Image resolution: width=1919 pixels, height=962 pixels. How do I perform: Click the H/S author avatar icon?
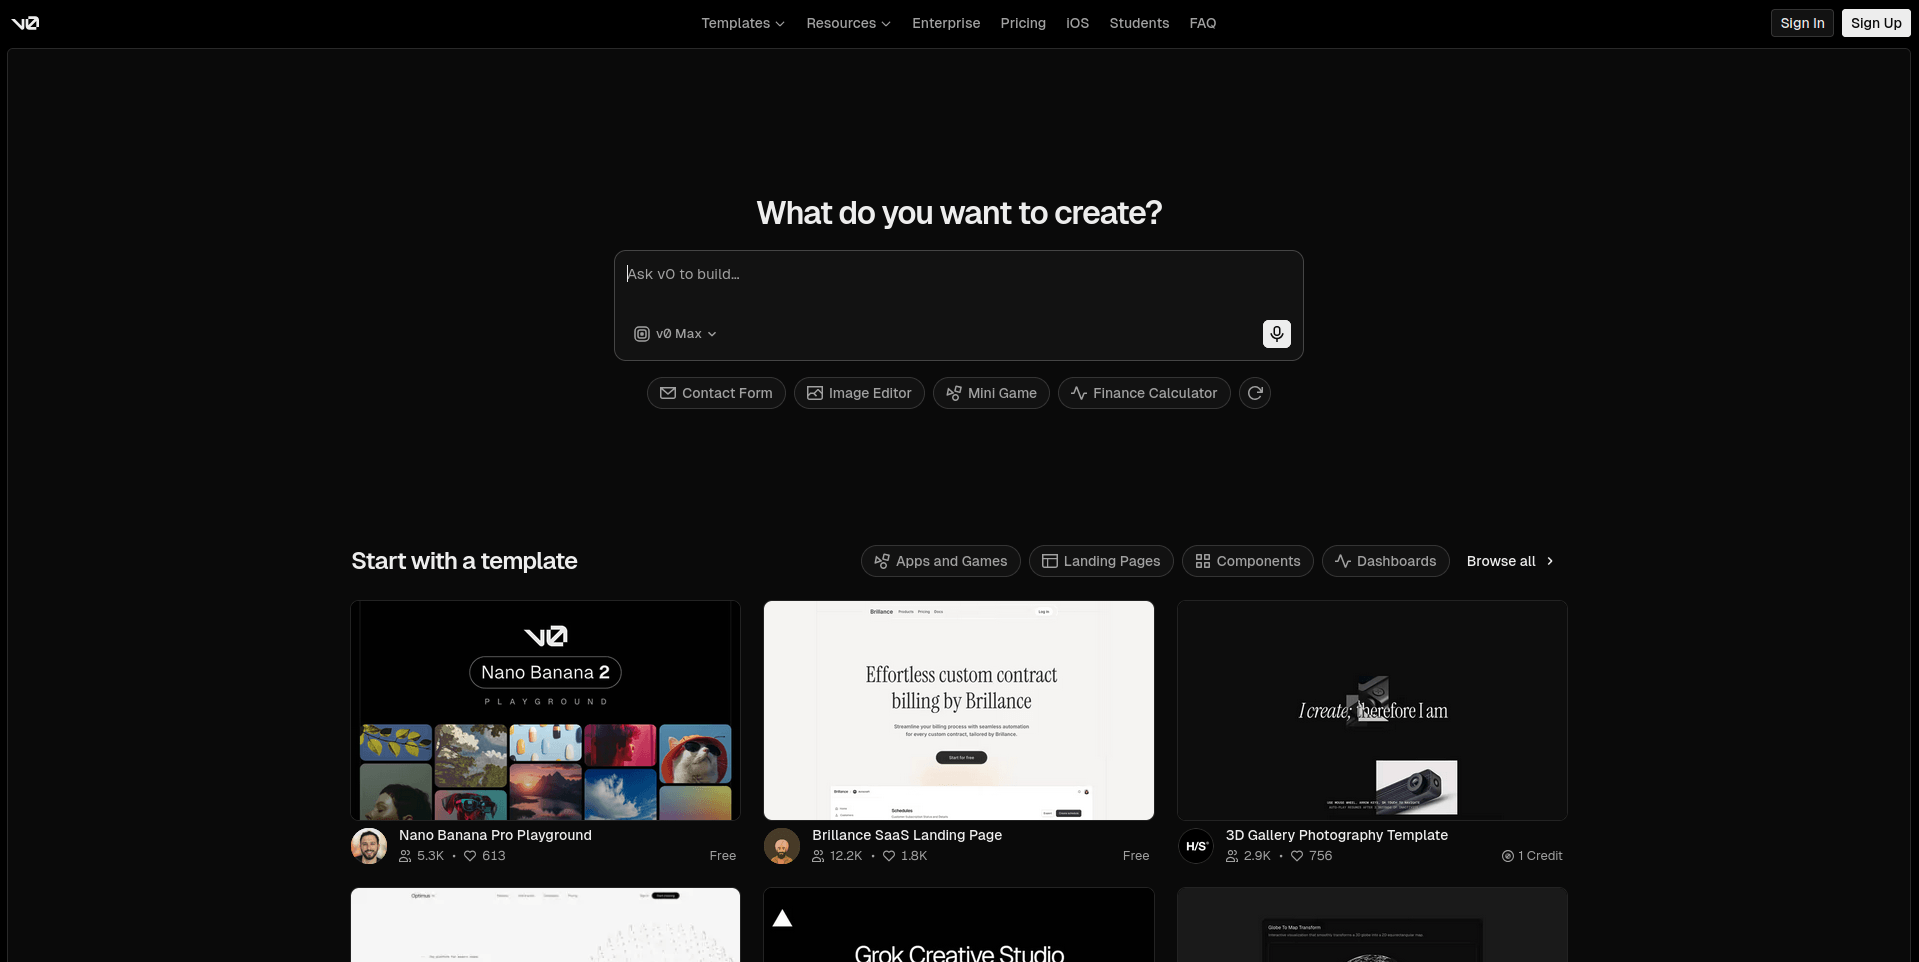[1196, 846]
